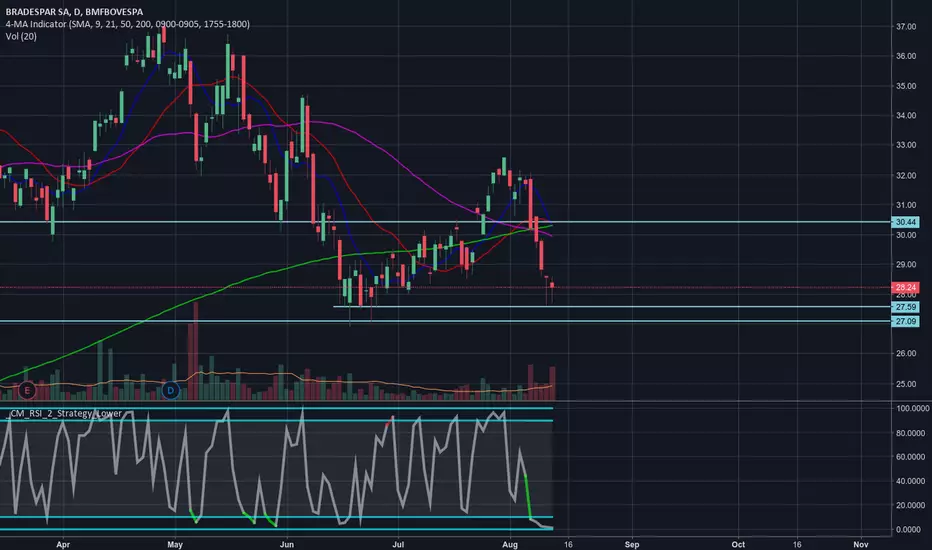Click the 34.00 price axis label

tap(906, 115)
